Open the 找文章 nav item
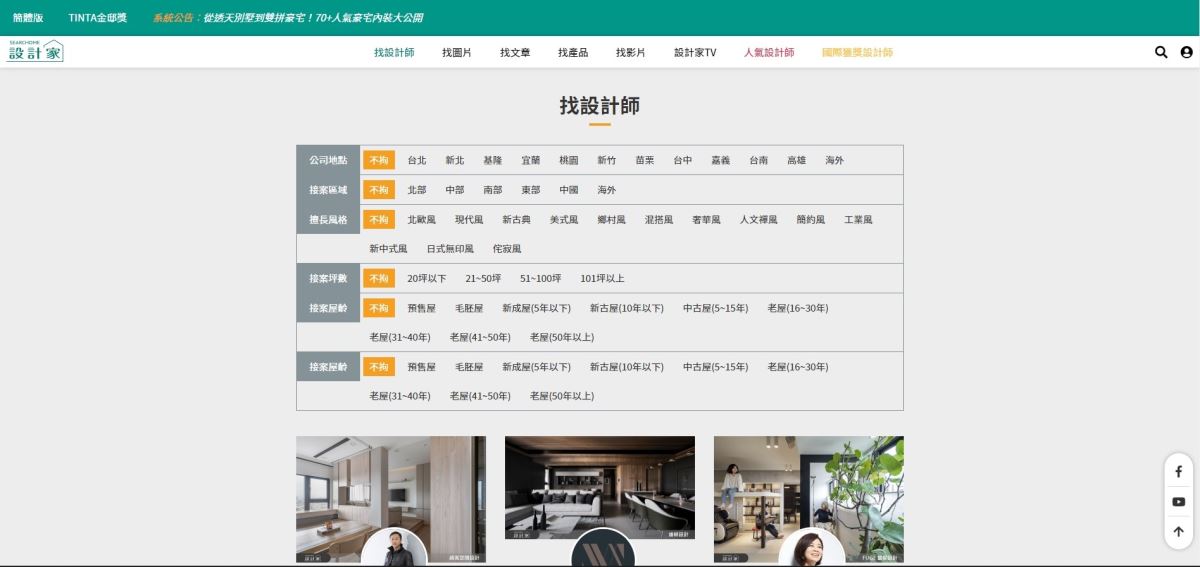 tap(515, 52)
